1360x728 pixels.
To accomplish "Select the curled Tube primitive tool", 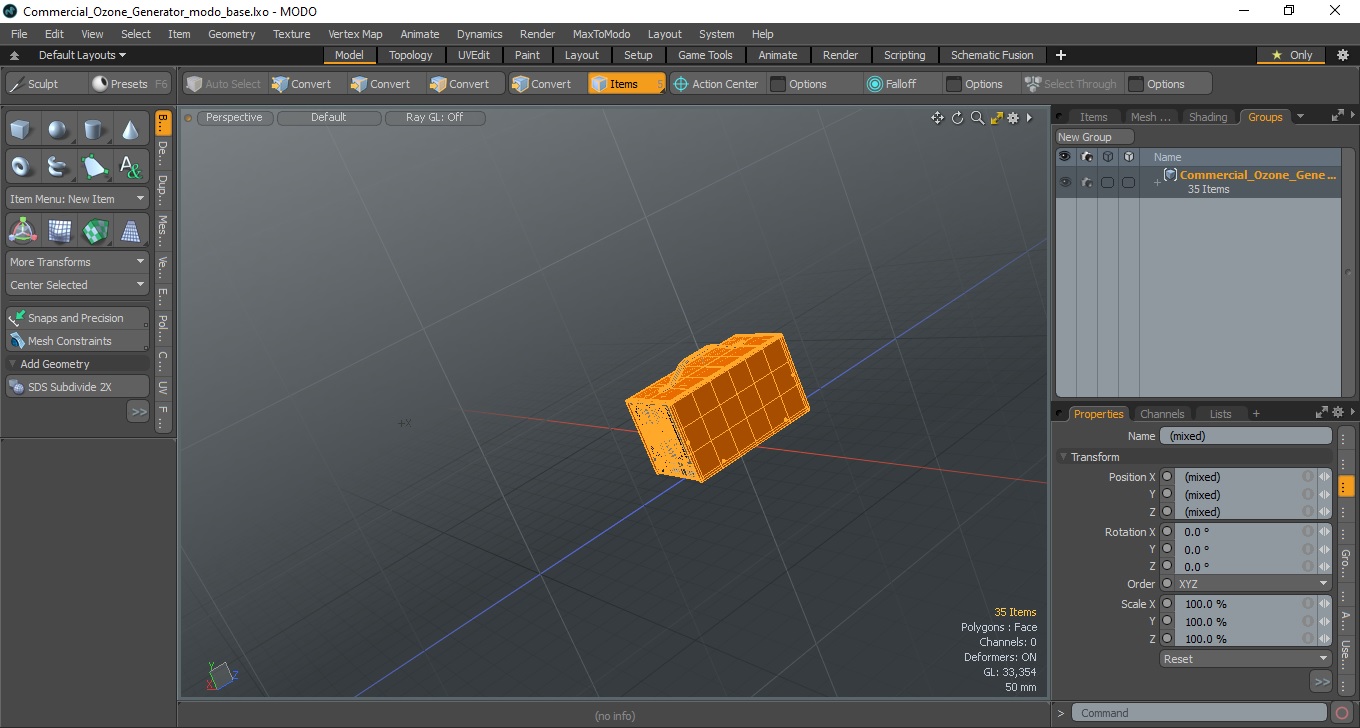I will (59, 166).
